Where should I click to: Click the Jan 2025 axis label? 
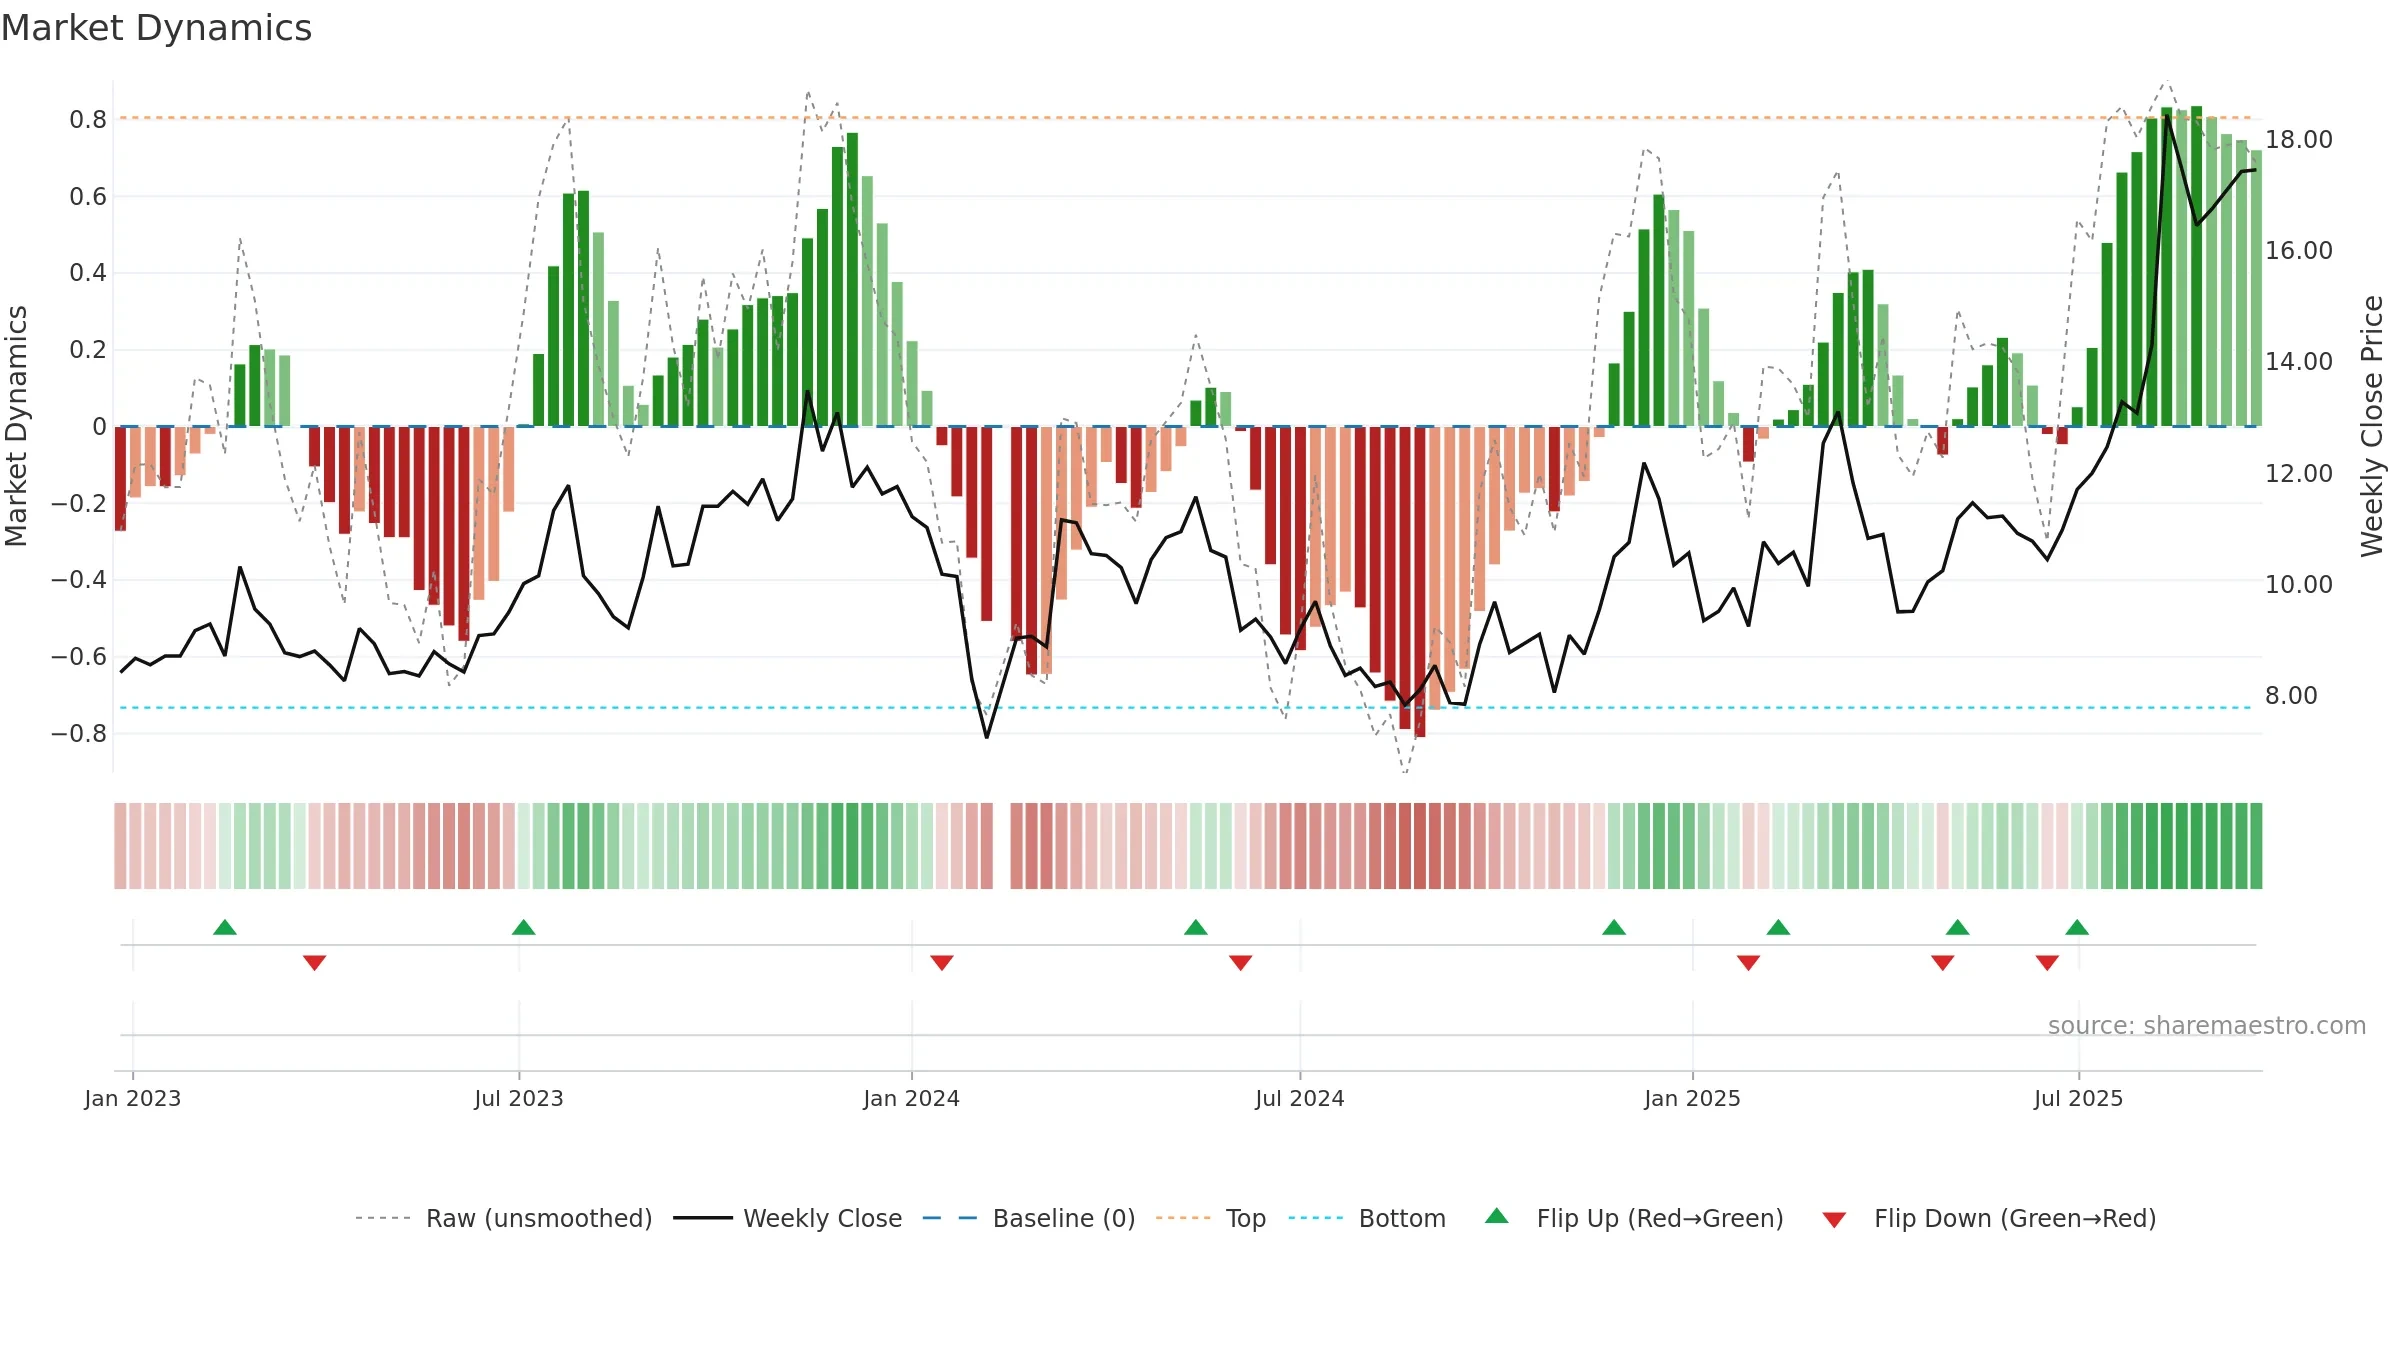[x=1693, y=1098]
